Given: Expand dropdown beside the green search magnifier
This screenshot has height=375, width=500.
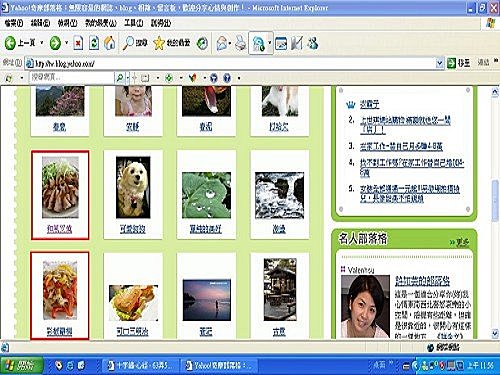Looking at the screenshot, I should coord(128,78).
